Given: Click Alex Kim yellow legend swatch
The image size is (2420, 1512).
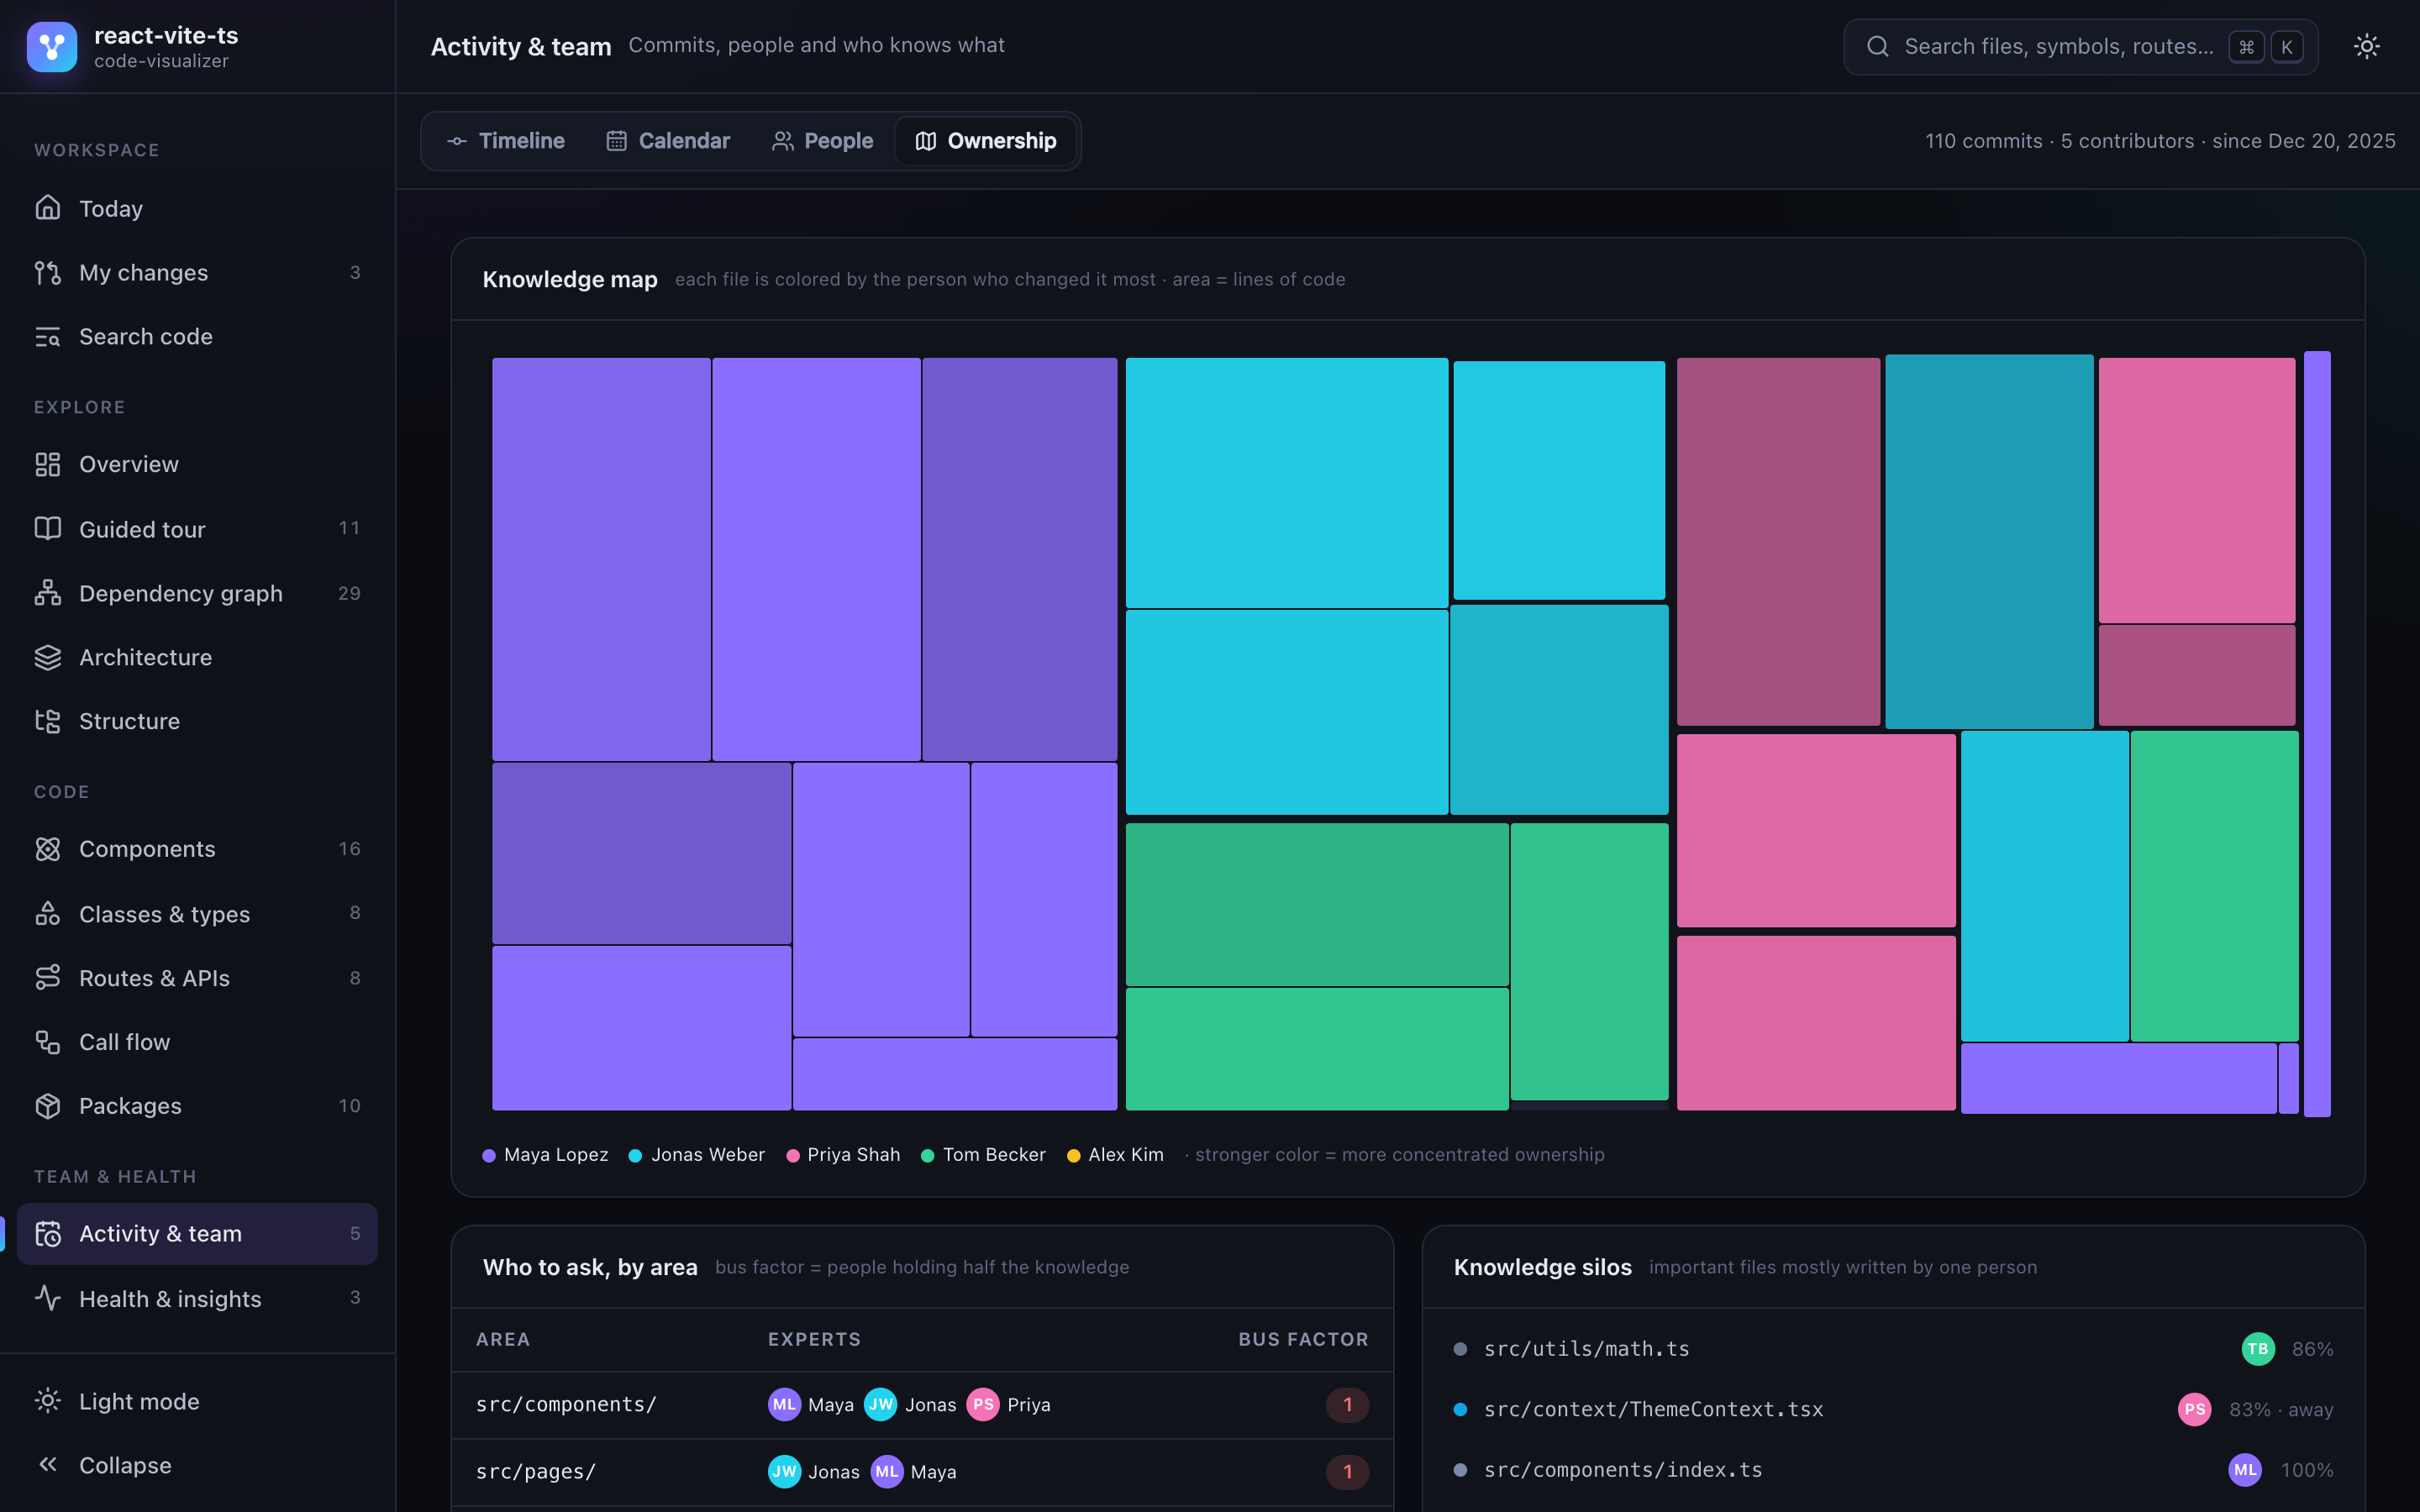Looking at the screenshot, I should click(1074, 1155).
